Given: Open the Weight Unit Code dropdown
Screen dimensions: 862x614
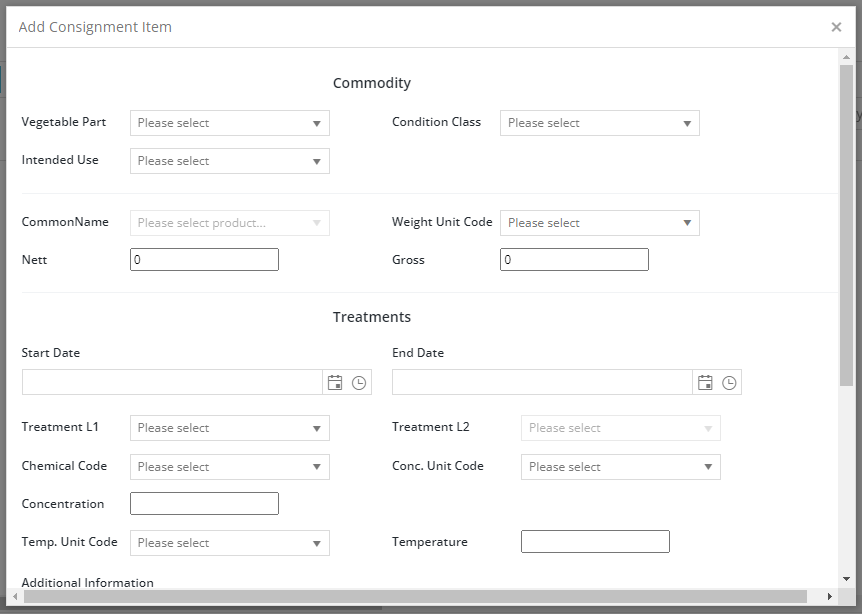Looking at the screenshot, I should pyautogui.click(x=600, y=223).
